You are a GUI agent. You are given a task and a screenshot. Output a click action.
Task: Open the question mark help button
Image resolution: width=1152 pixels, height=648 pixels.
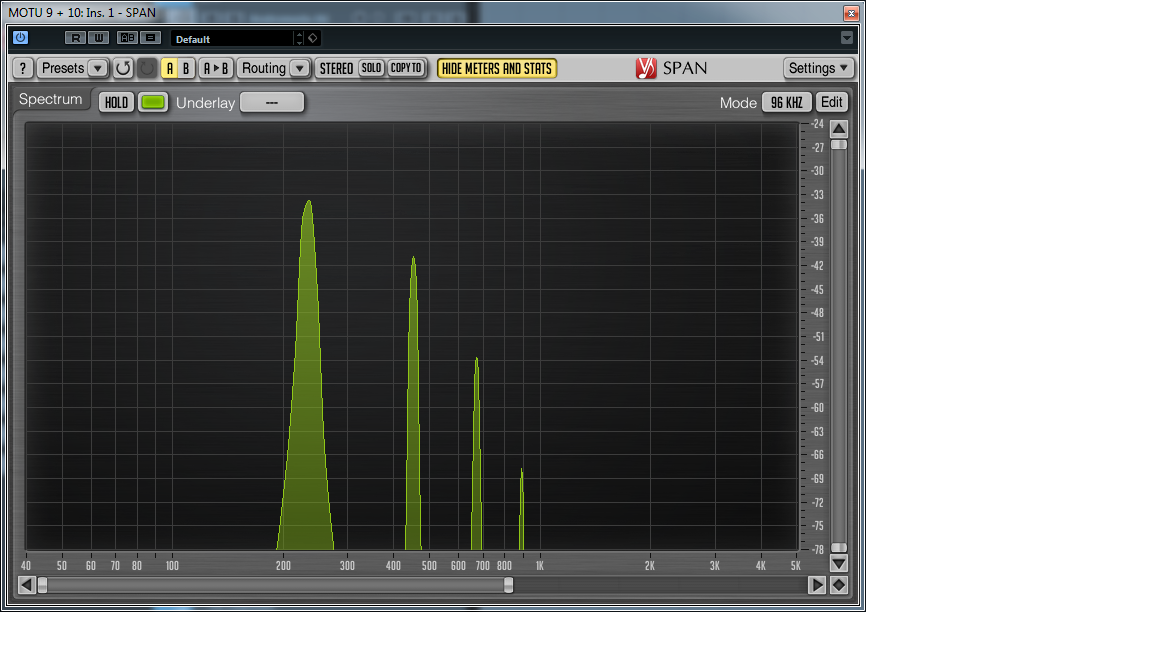pos(23,68)
